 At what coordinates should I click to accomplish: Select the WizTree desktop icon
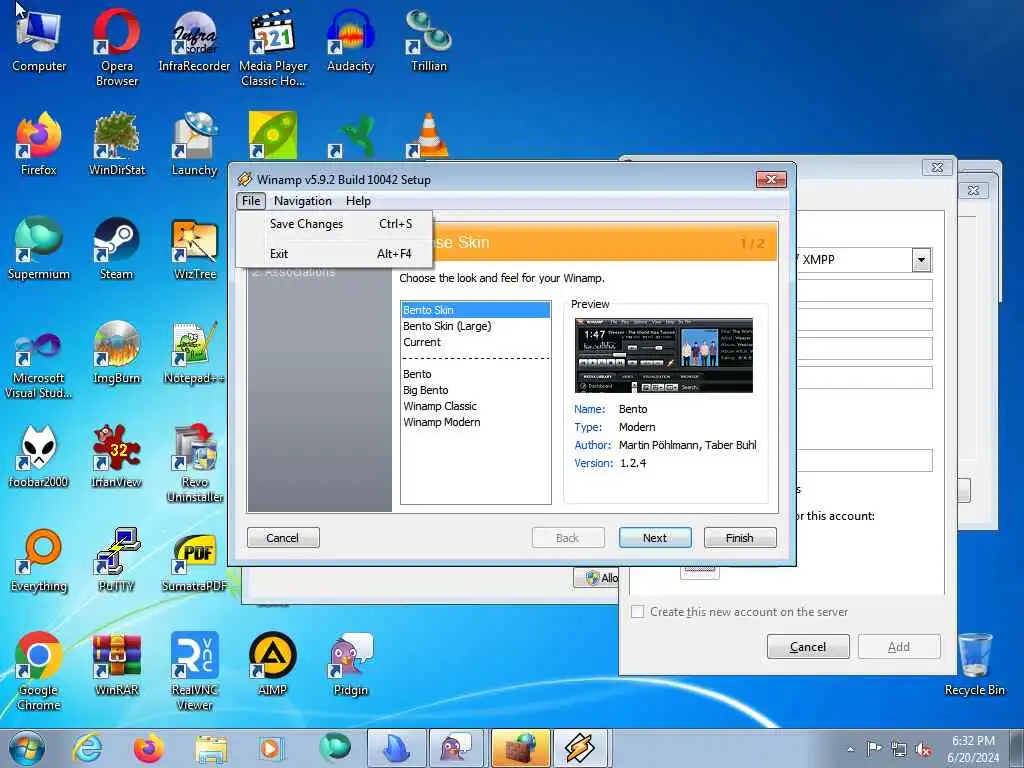(195, 249)
